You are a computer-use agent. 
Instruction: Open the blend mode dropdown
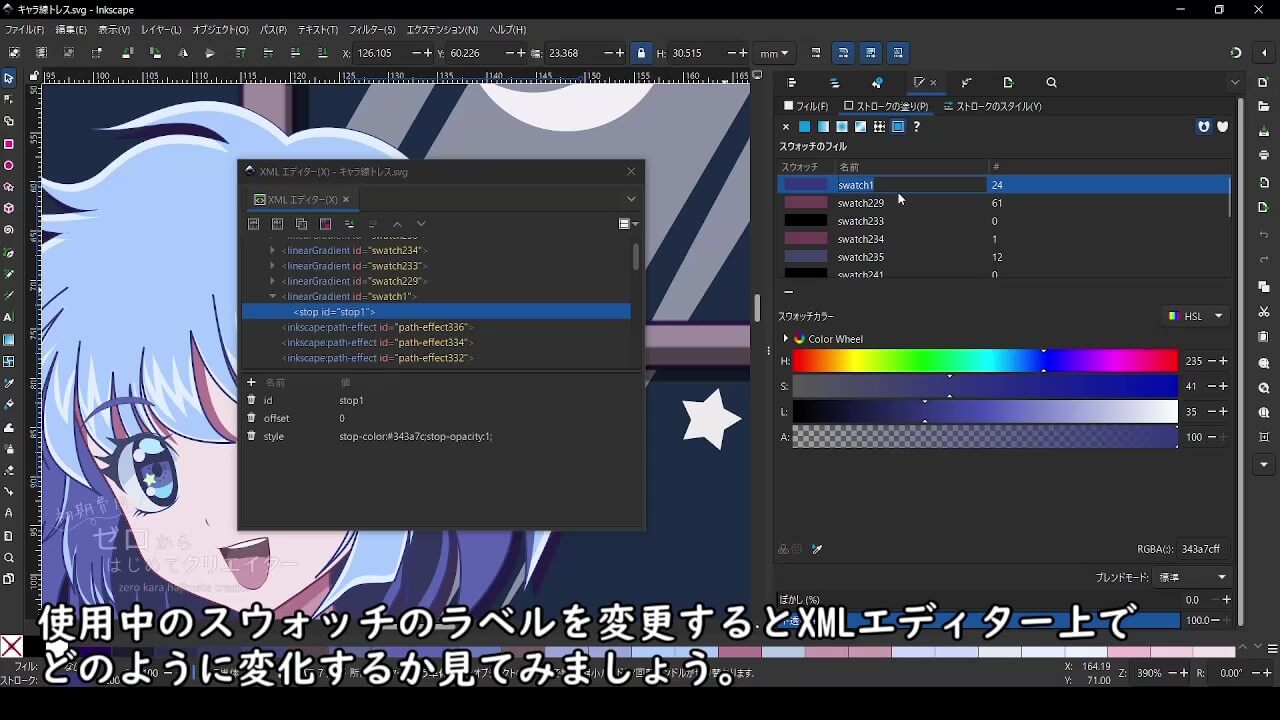[1192, 577]
